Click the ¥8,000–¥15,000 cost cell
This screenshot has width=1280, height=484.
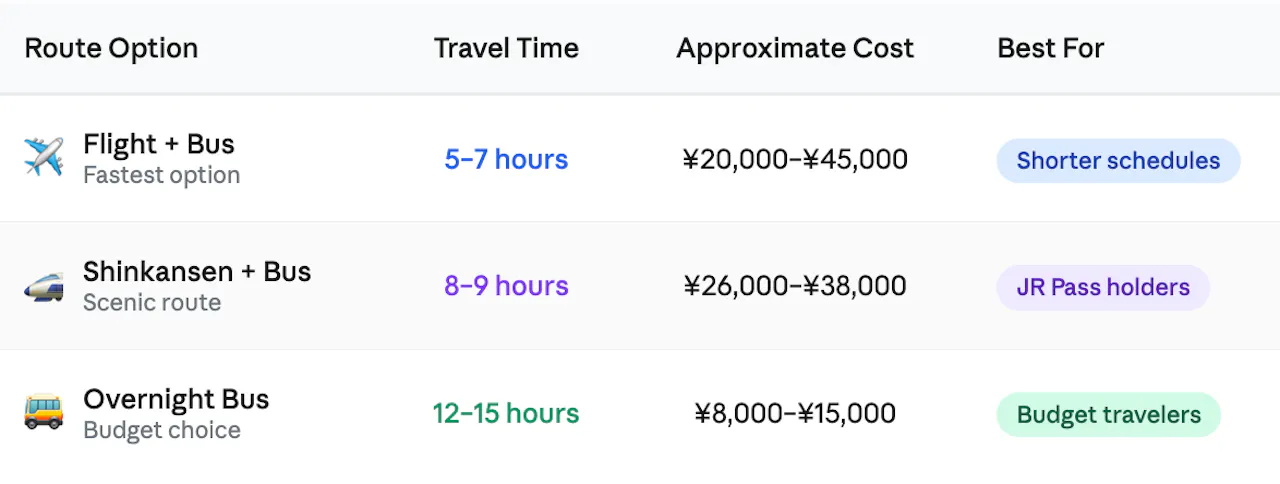tap(795, 413)
